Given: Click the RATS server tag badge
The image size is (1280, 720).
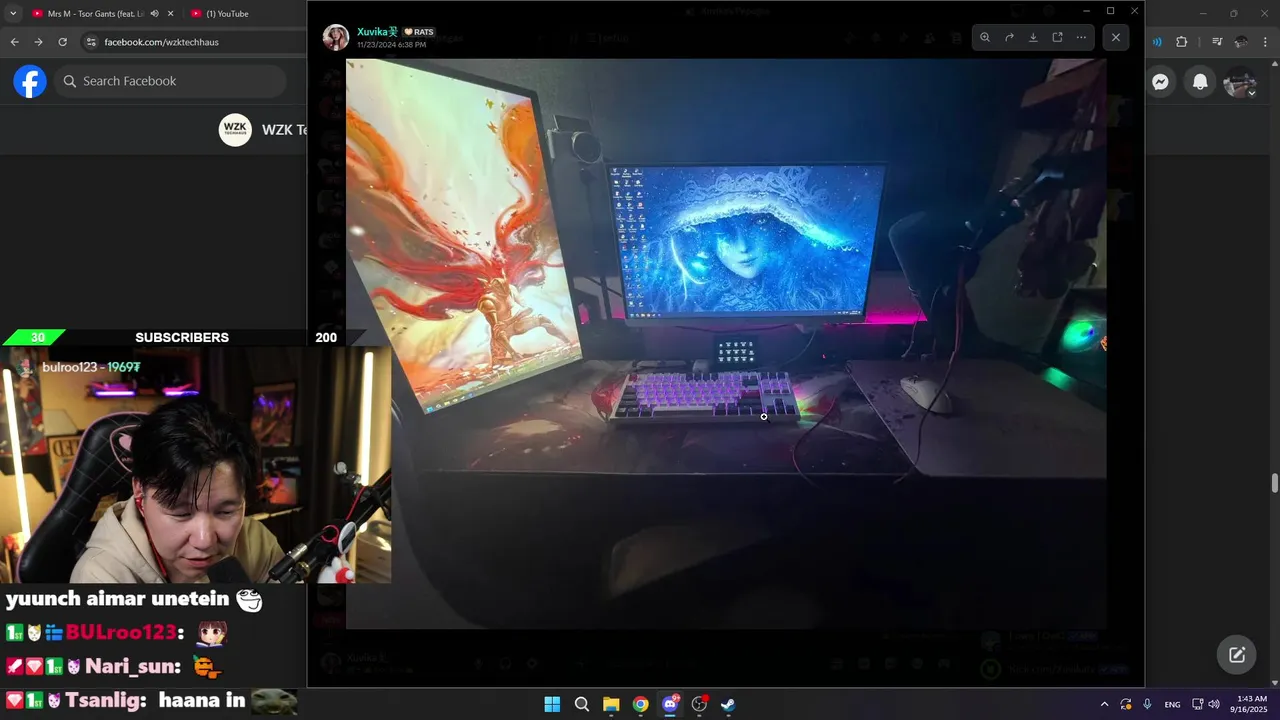Looking at the screenshot, I should coord(419,32).
